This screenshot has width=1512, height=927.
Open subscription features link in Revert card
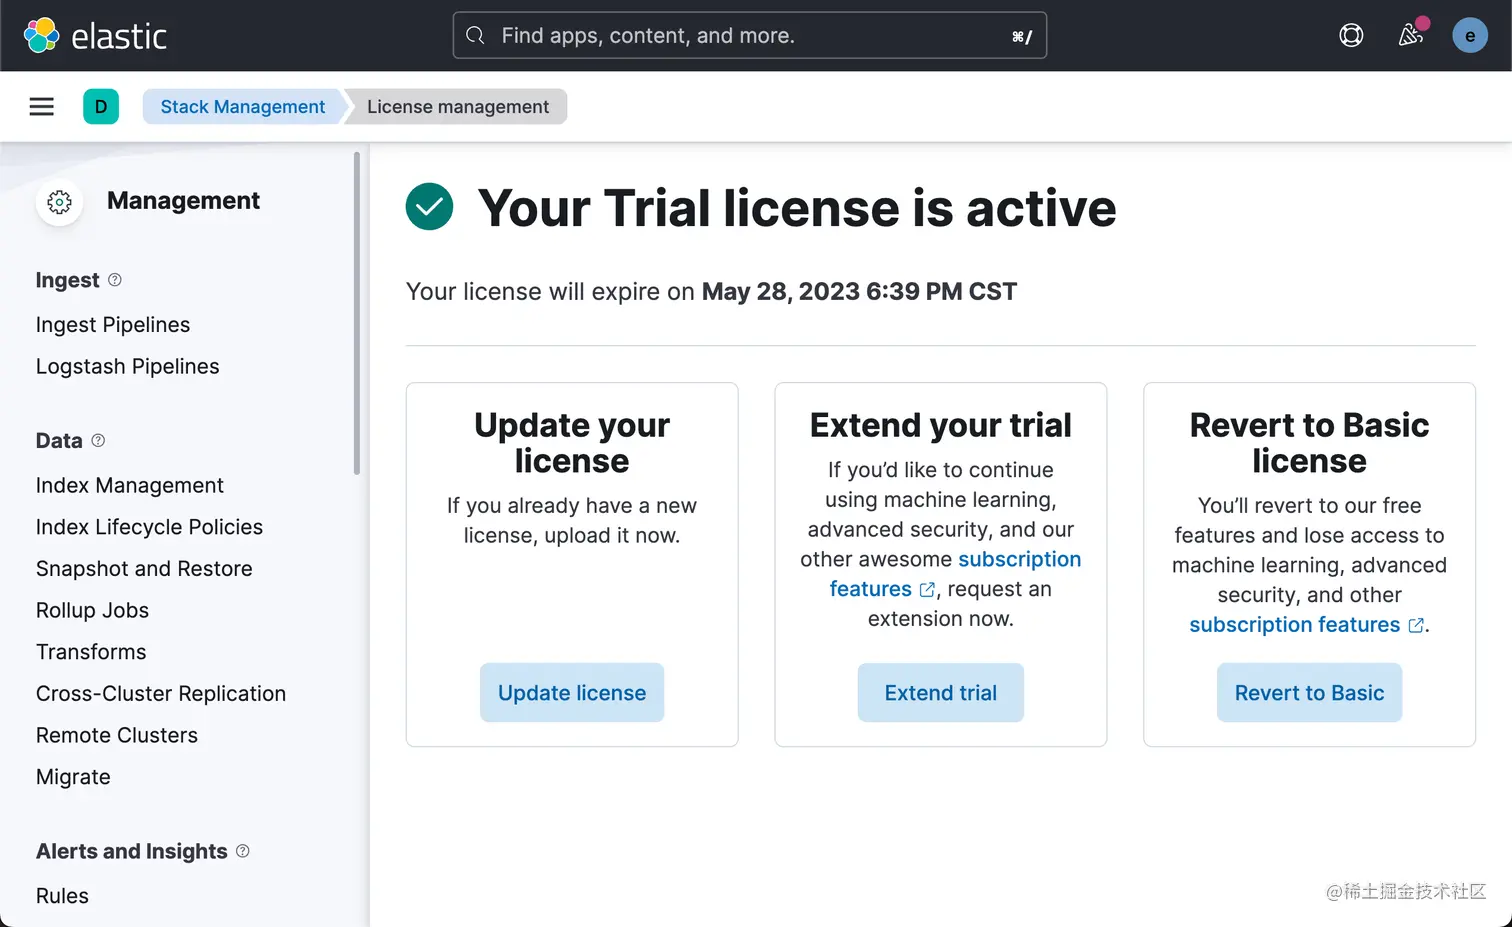coord(1306,625)
